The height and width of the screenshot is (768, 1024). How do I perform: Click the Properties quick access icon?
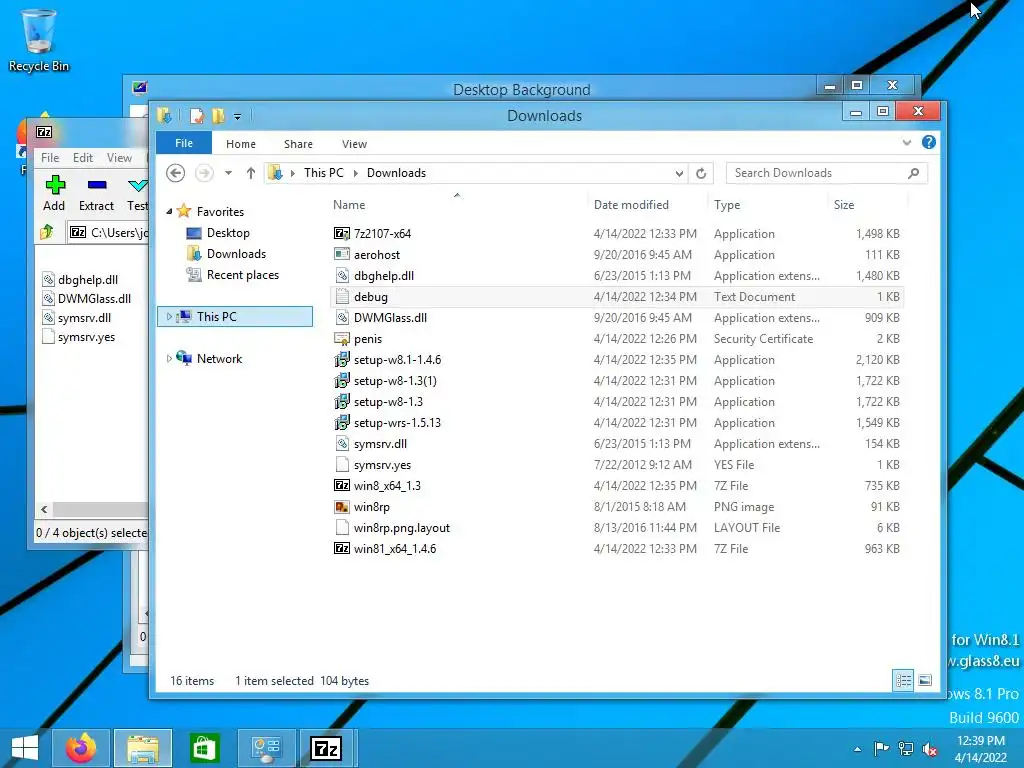pyautogui.click(x=197, y=116)
